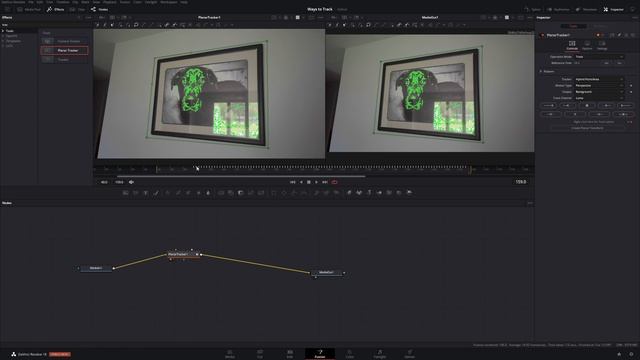Screen dimensions: 640x360
Task: Add a Fast Noise node from toolbar
Action: [x=136, y=193]
